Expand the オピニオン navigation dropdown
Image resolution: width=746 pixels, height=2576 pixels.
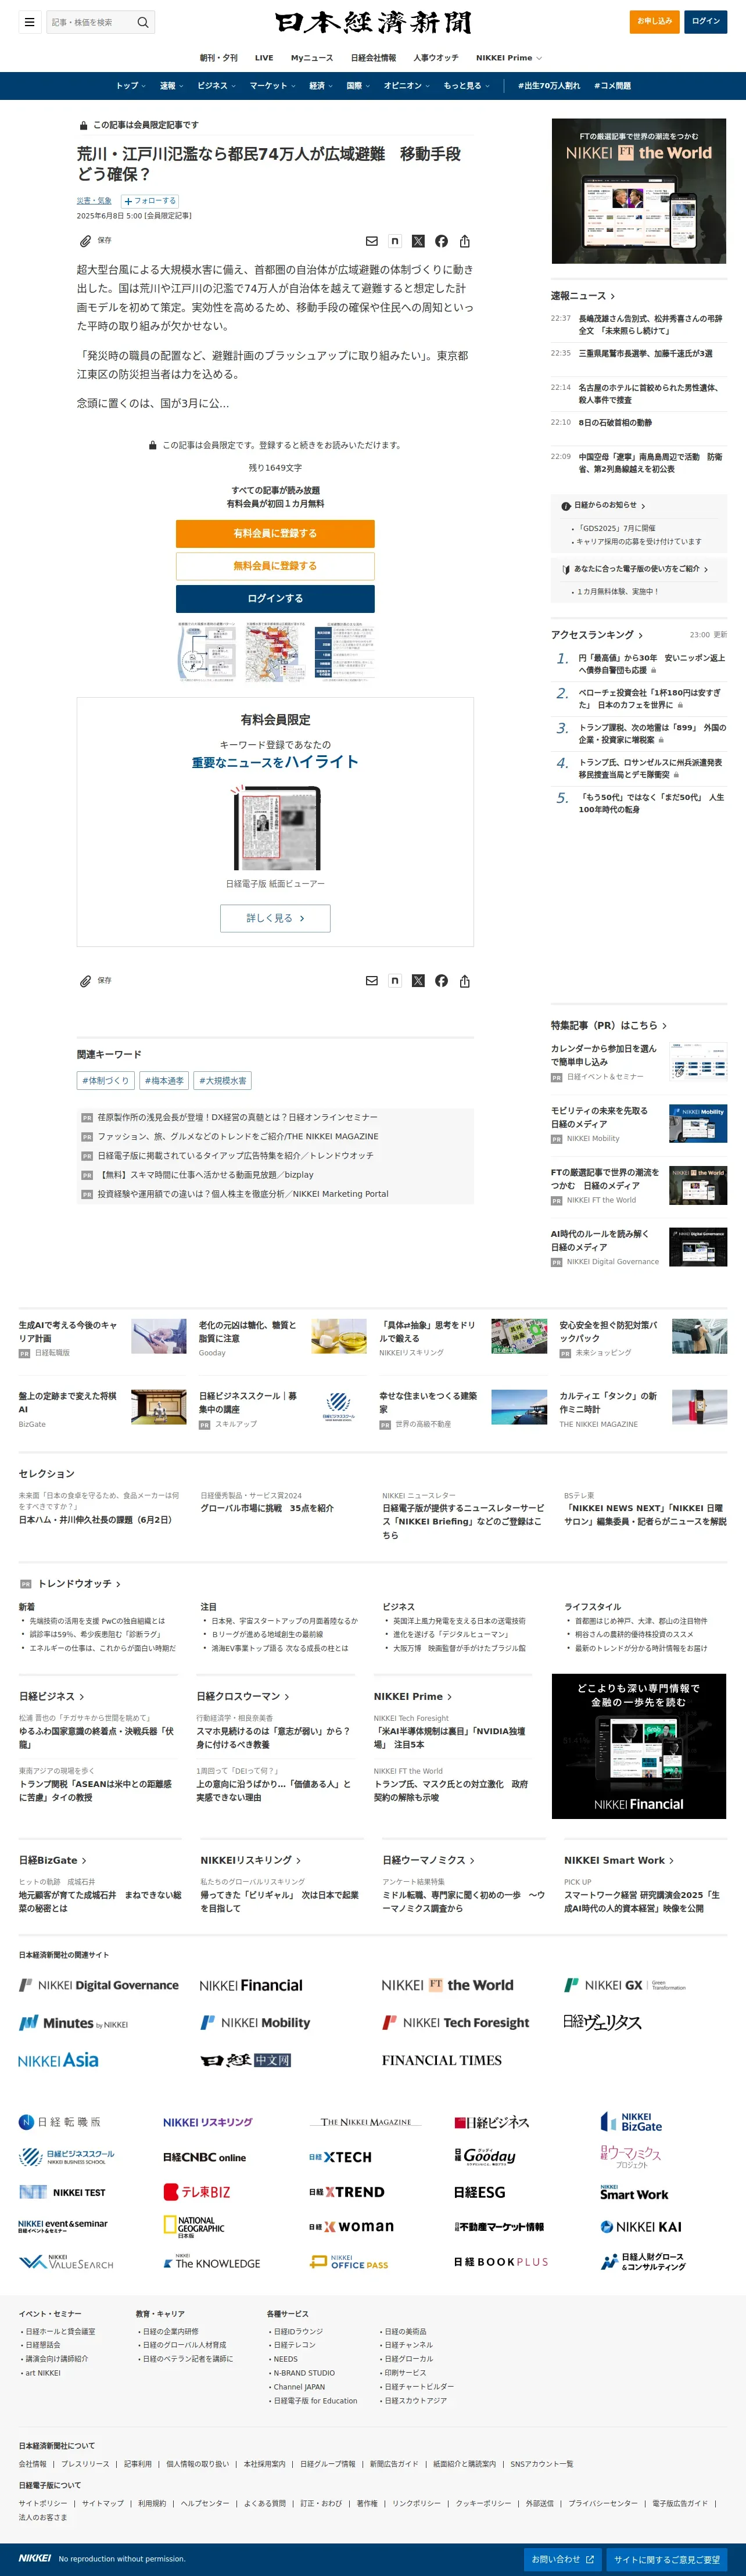[x=407, y=86]
